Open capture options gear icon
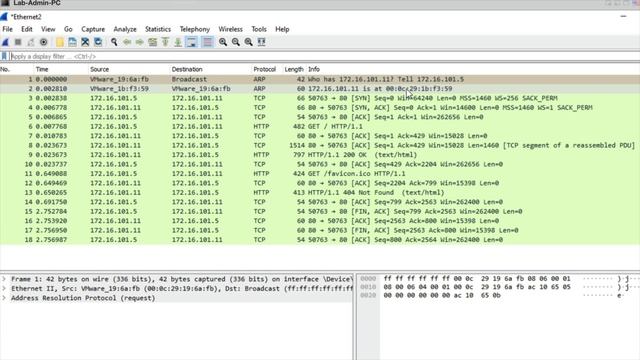Image resolution: width=640 pixels, height=360 pixels. (43, 42)
